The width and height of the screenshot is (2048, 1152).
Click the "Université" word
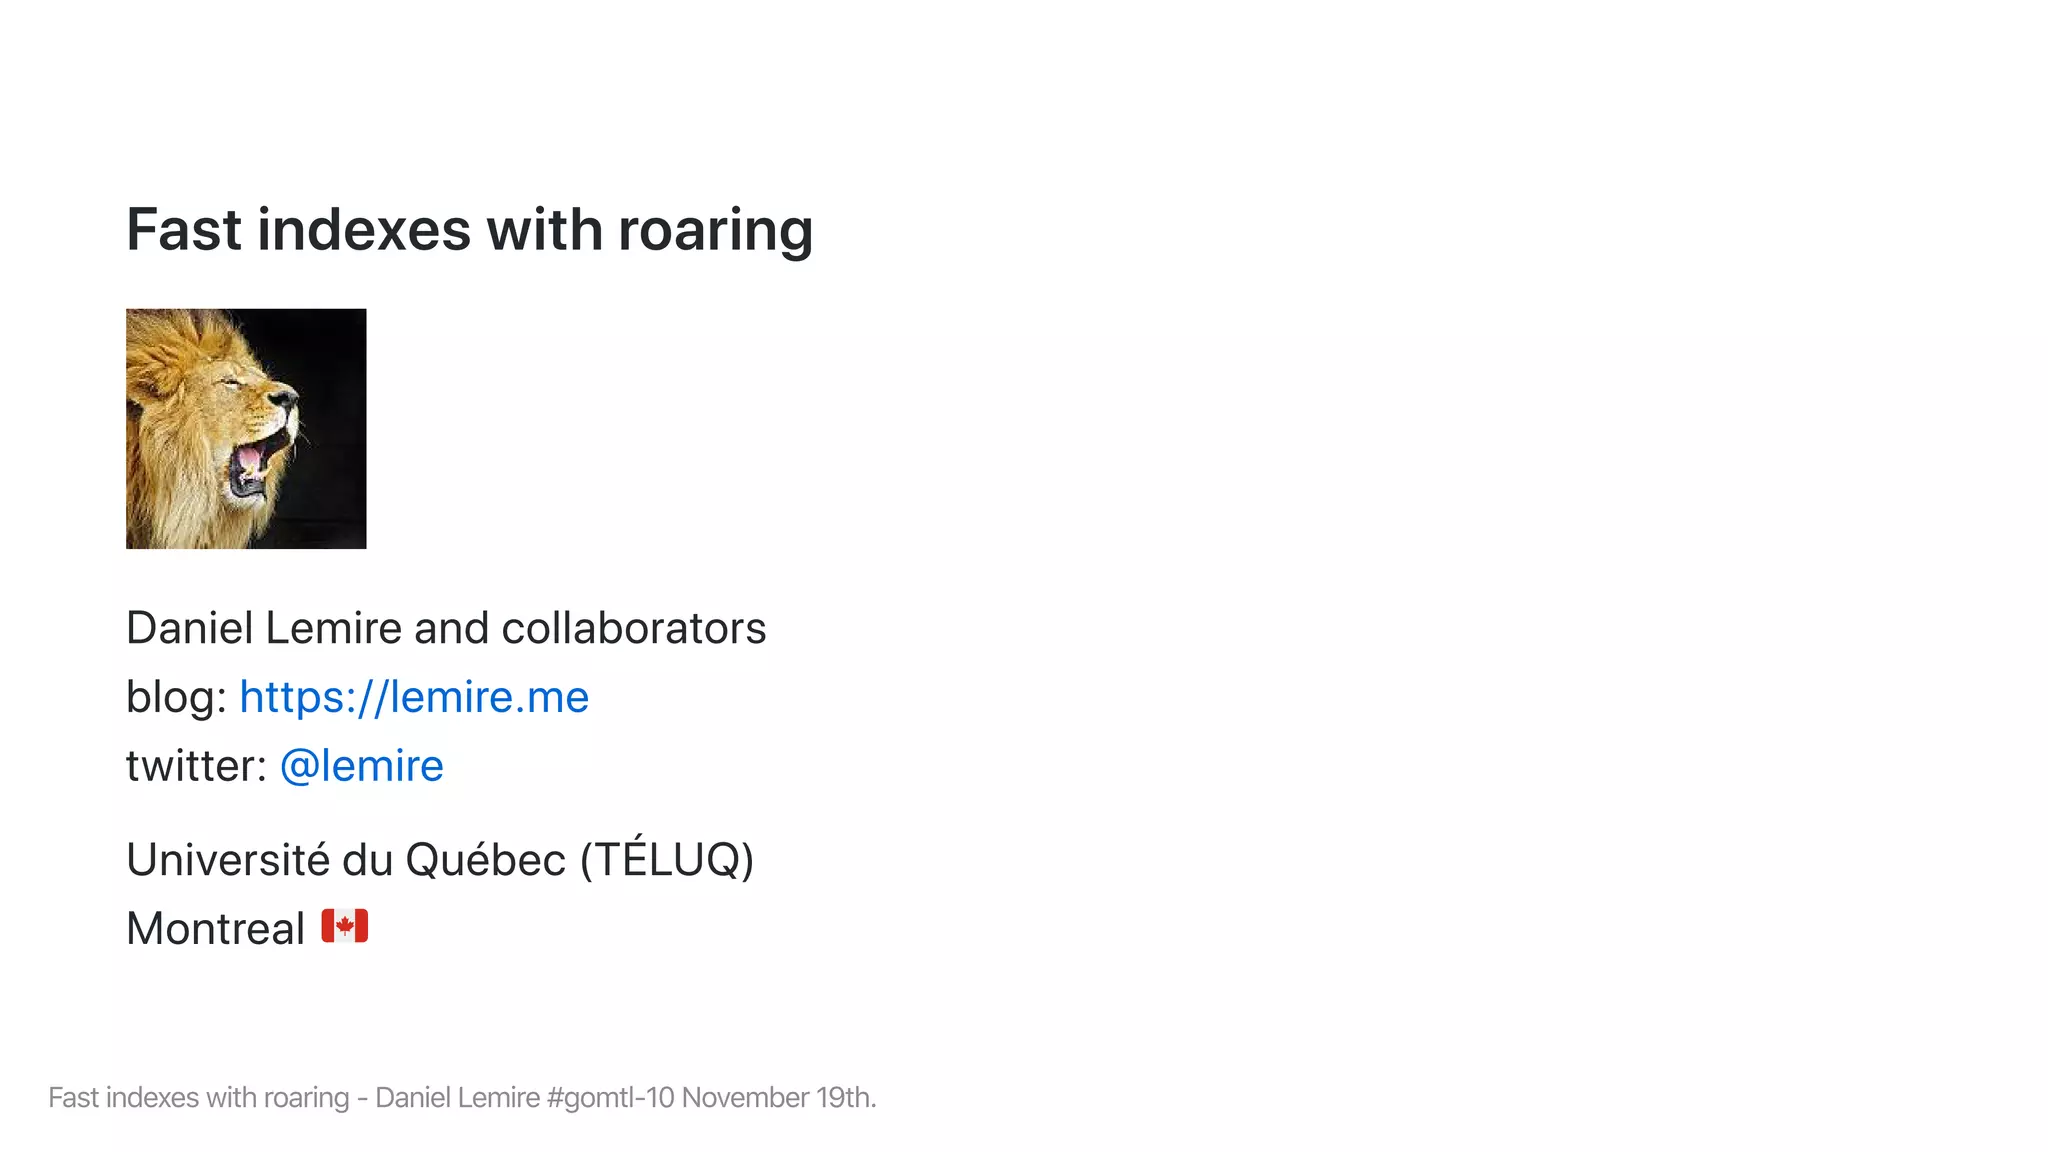pyautogui.click(x=228, y=860)
